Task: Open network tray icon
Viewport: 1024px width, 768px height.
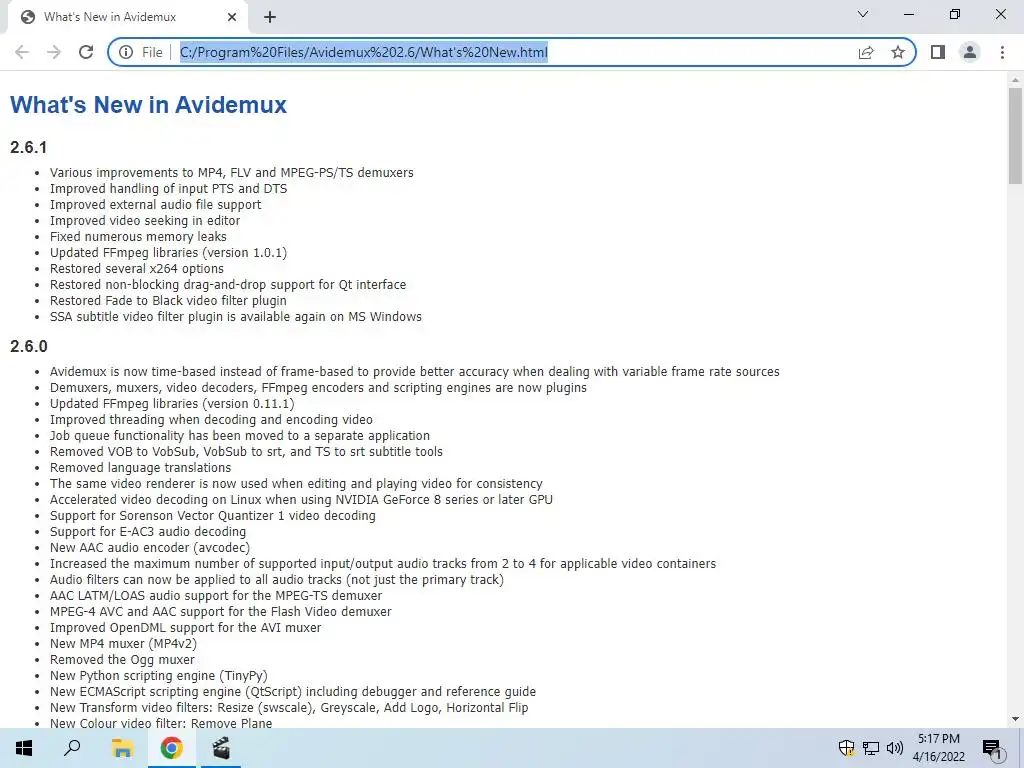Action: 871,748
